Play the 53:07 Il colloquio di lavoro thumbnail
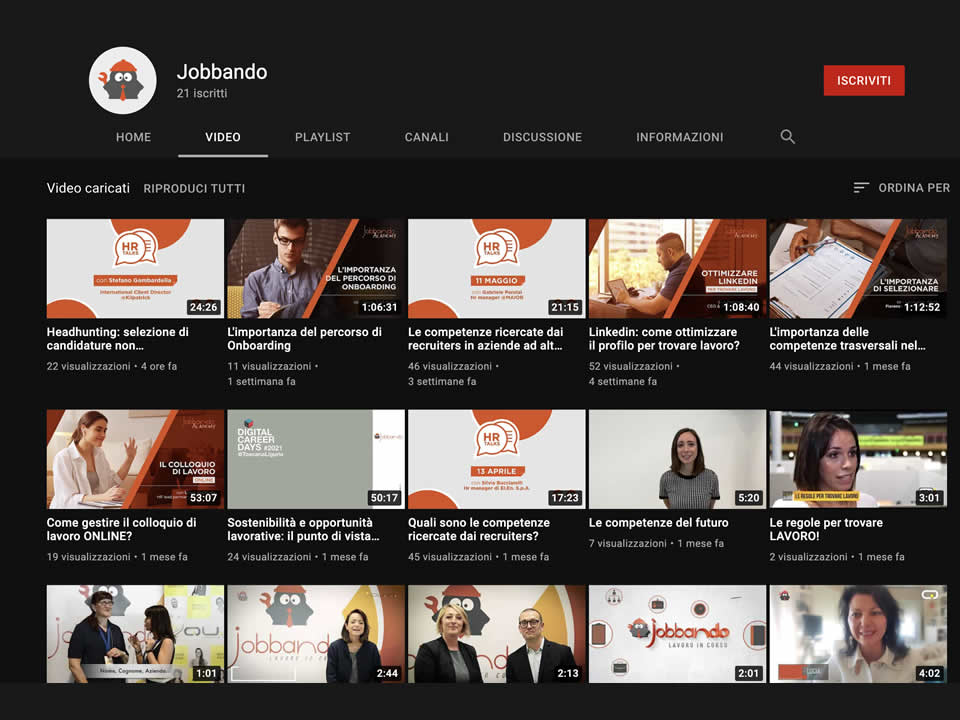 pyautogui.click(x=135, y=459)
